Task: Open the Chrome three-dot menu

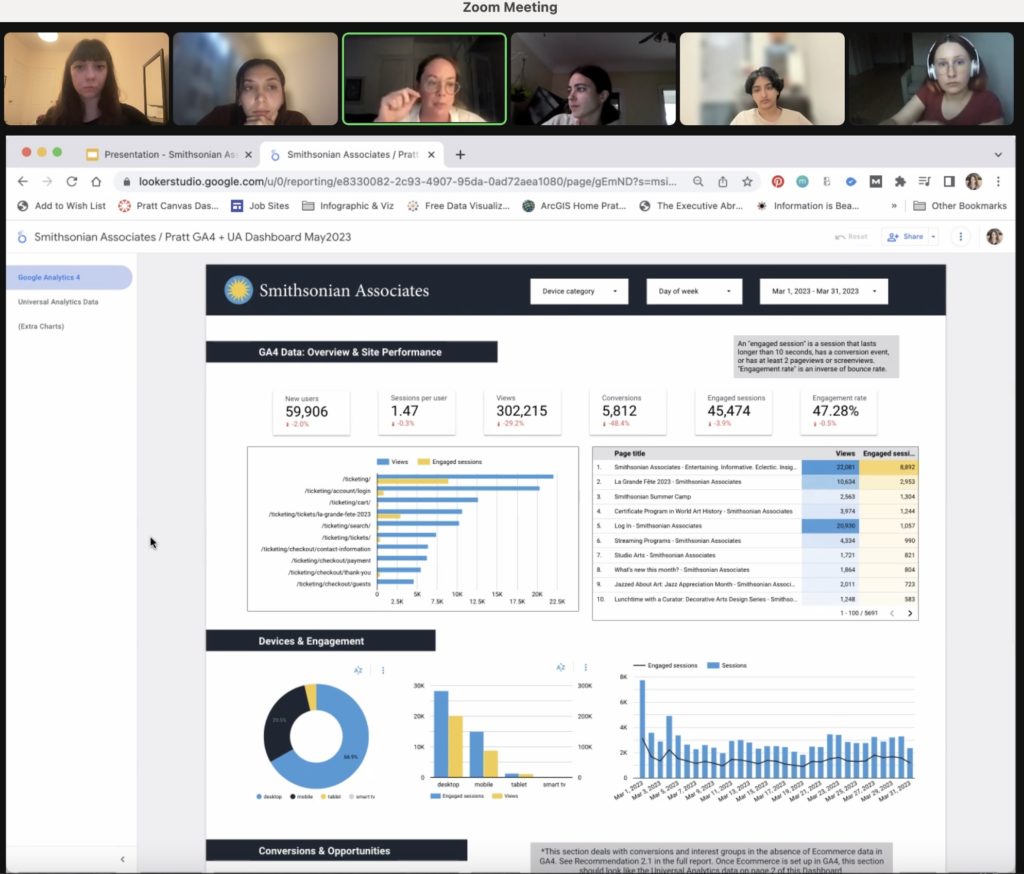Action: (x=998, y=182)
